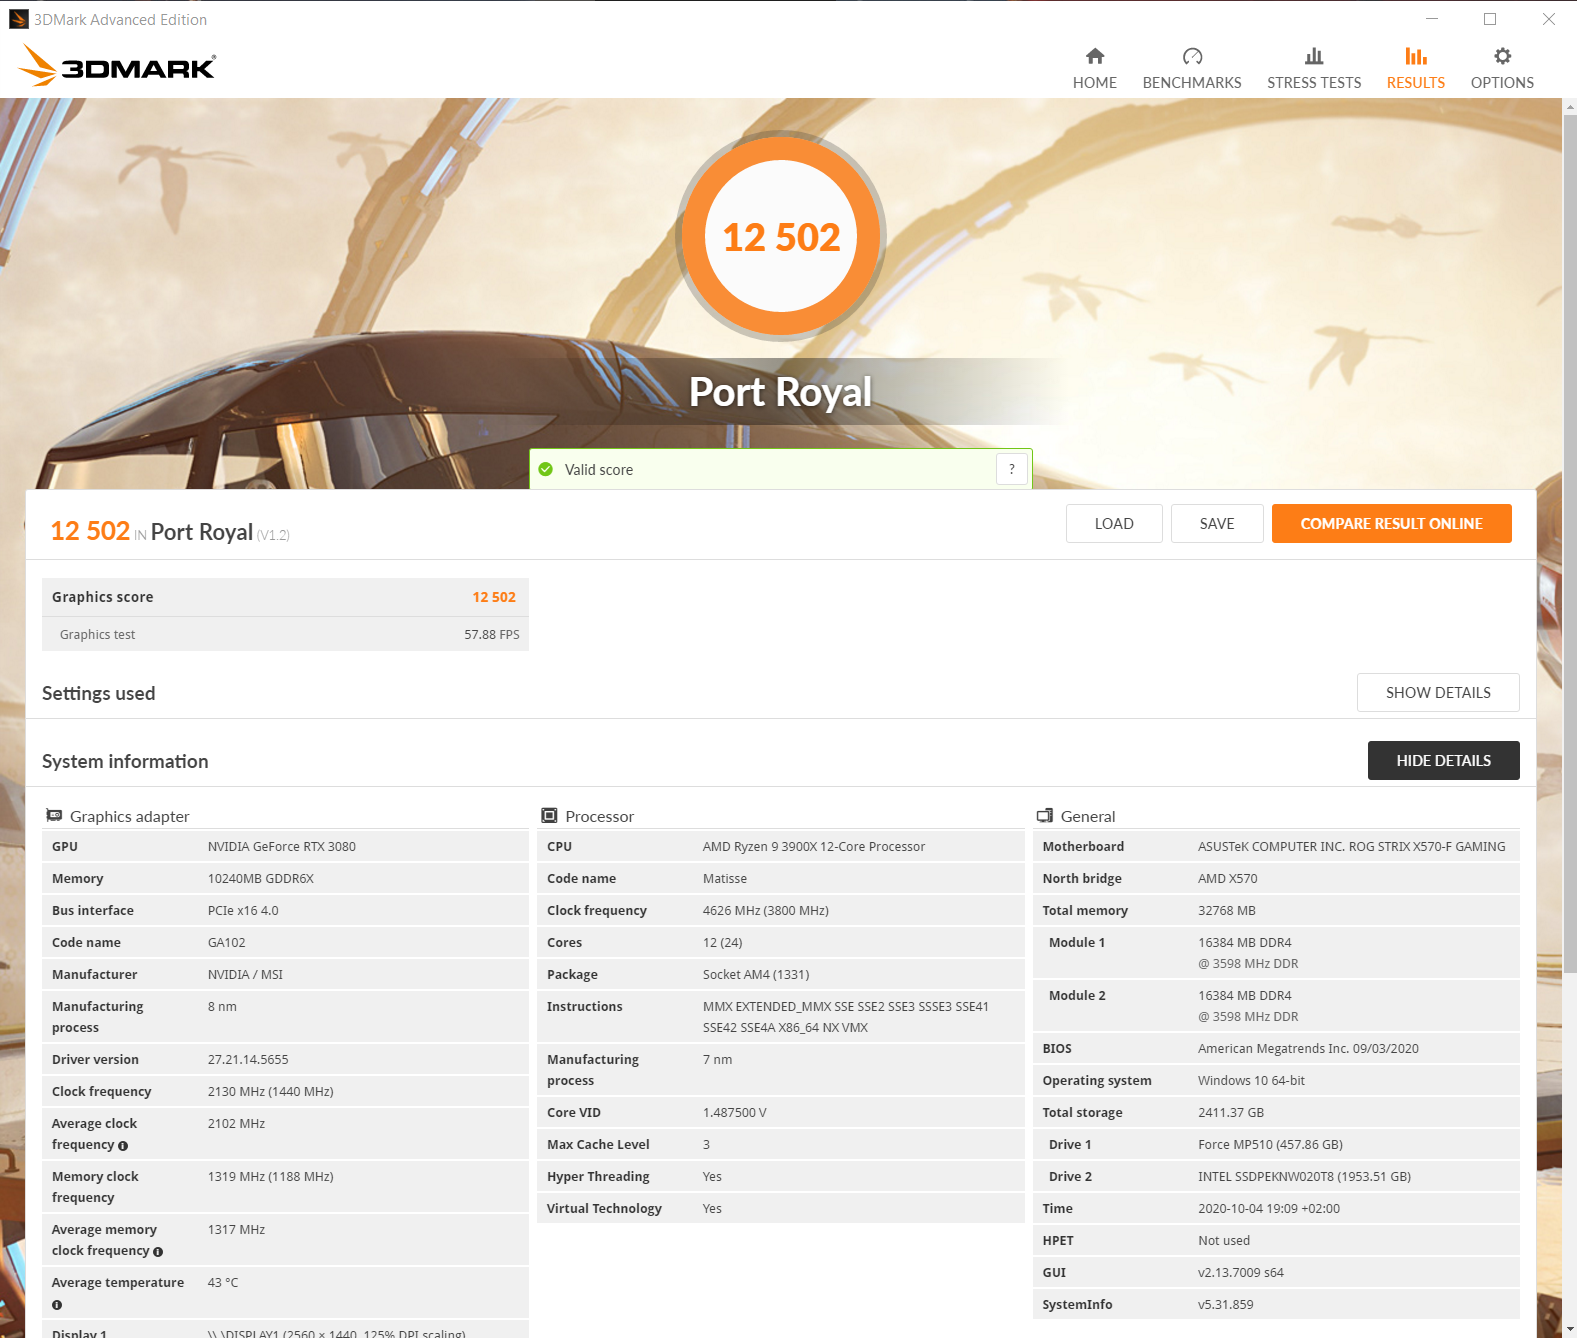Click NVIDIA GeForce RTX 3080 GPU value

[282, 846]
